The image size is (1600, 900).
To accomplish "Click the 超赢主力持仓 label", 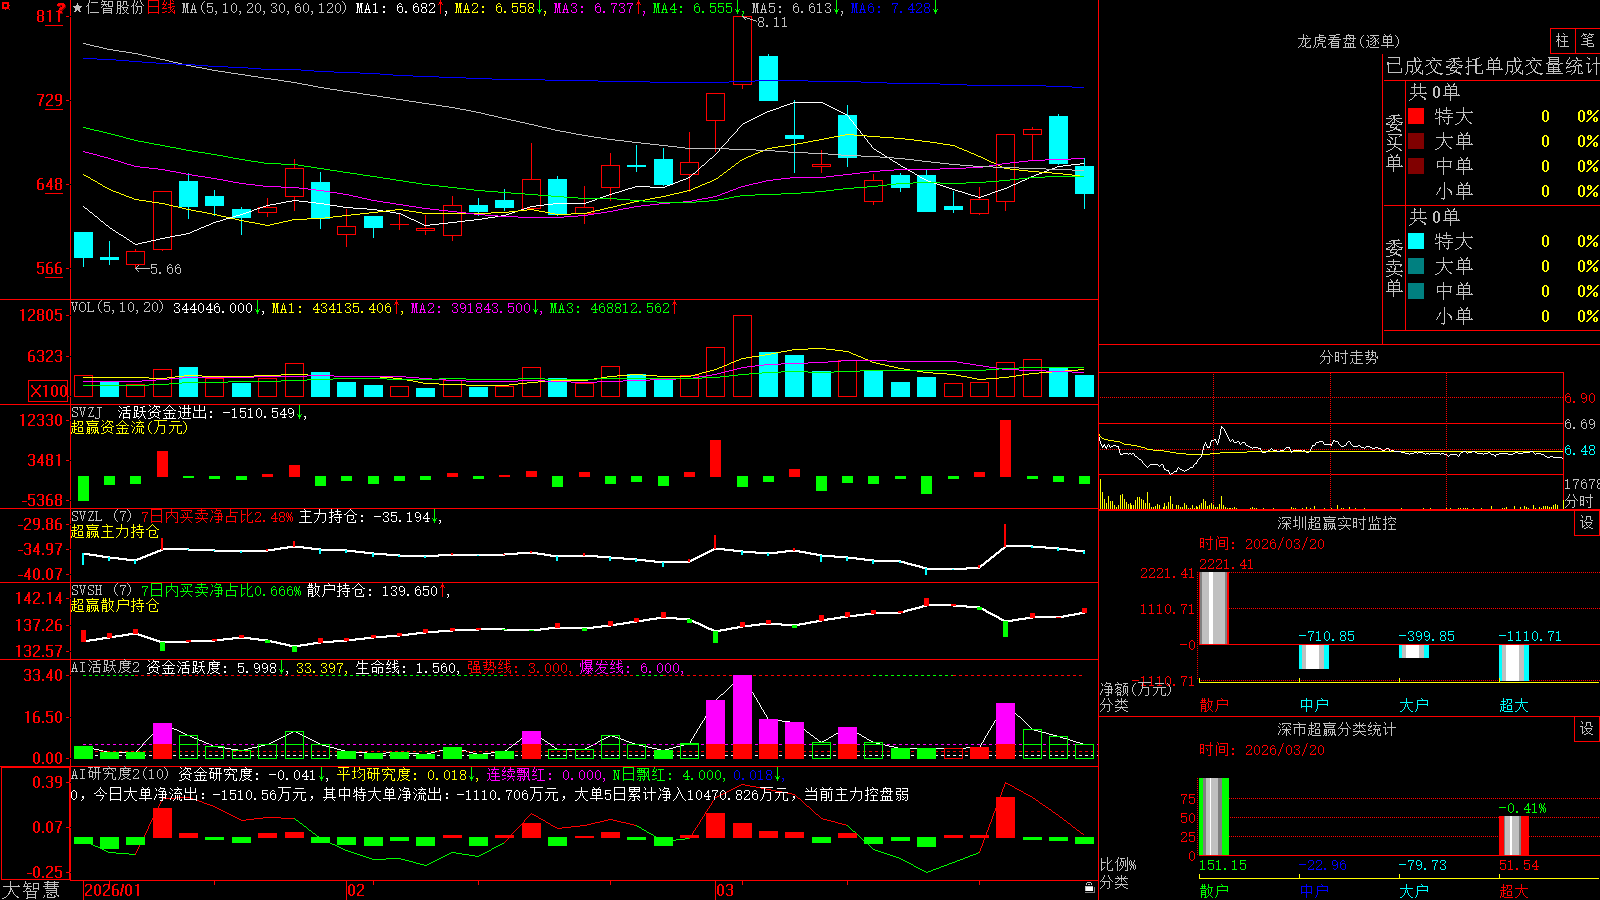I will (x=115, y=531).
